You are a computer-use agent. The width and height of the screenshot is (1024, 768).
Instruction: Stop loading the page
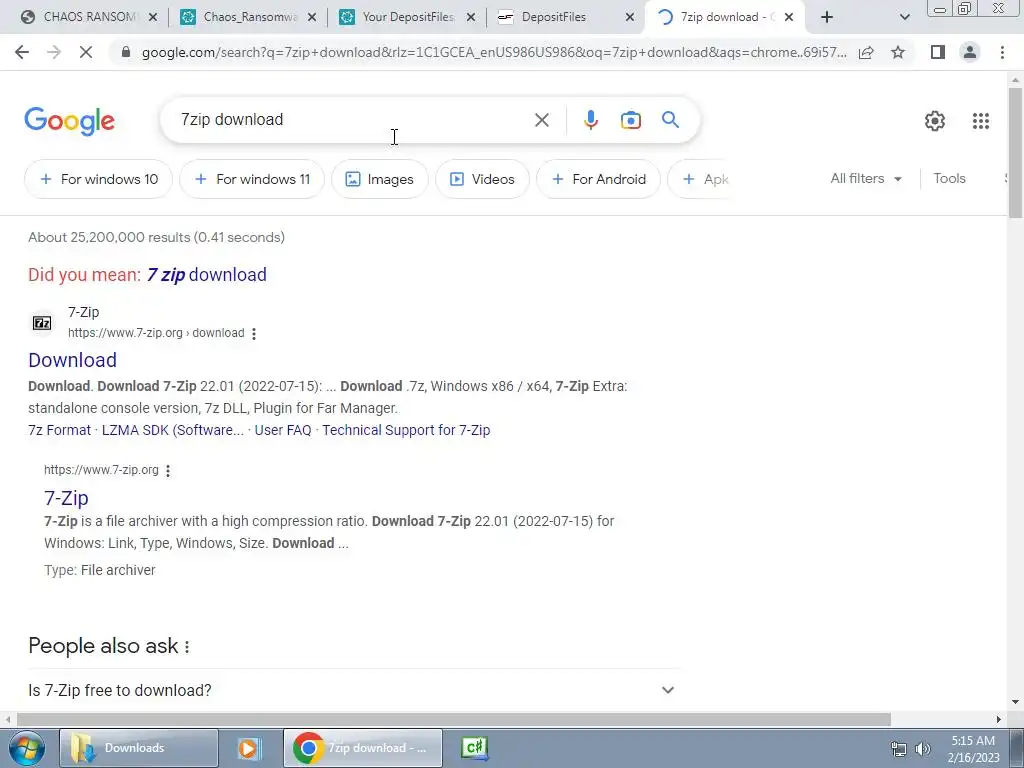pos(86,52)
